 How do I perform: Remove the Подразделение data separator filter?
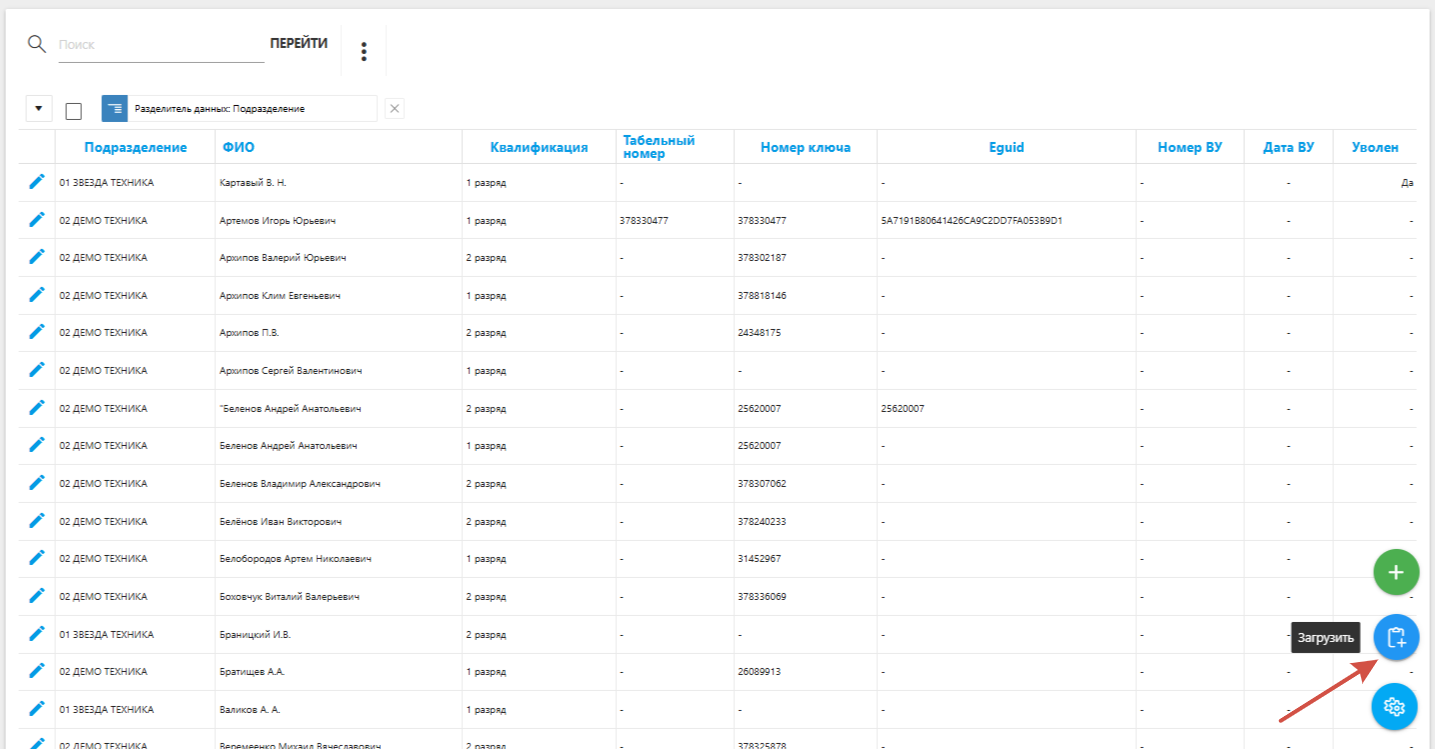(x=395, y=109)
